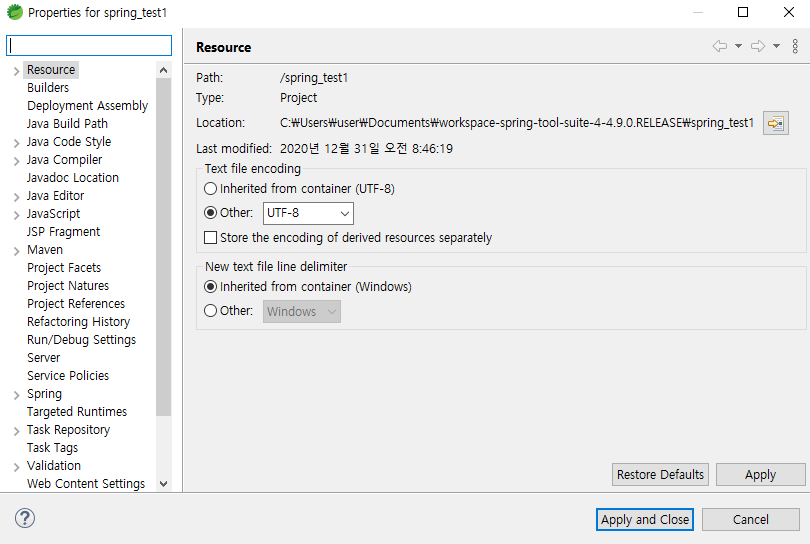
Task: Maximize the Properties dialog window
Action: coord(743,12)
